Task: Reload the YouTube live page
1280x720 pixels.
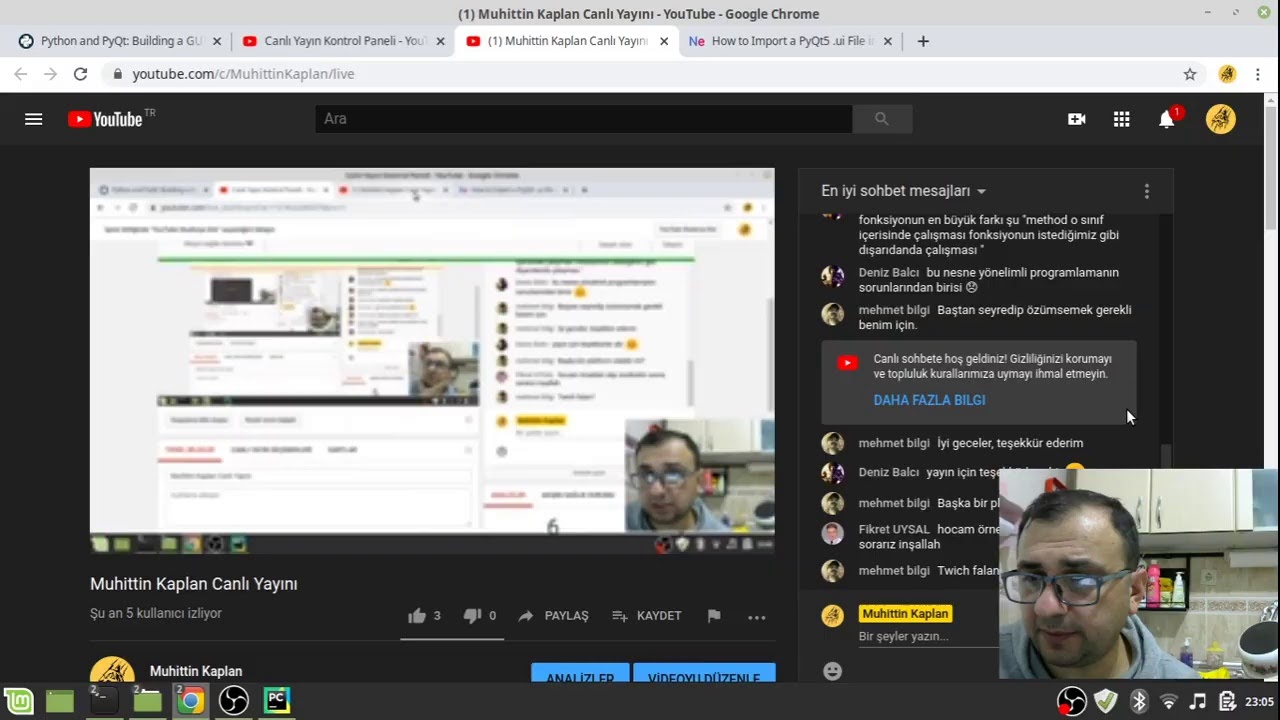Action: click(x=81, y=74)
